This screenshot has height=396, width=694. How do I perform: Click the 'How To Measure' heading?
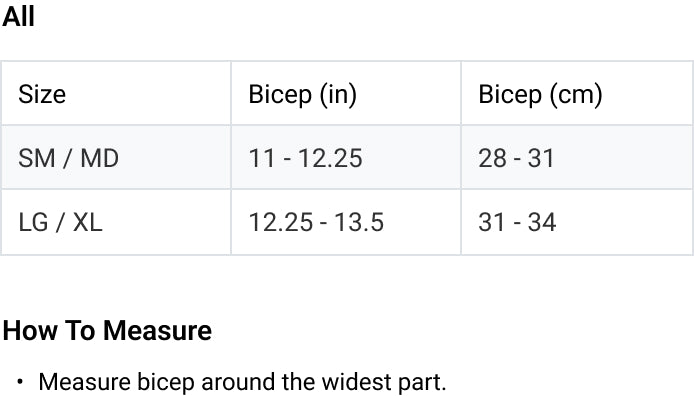point(107,330)
